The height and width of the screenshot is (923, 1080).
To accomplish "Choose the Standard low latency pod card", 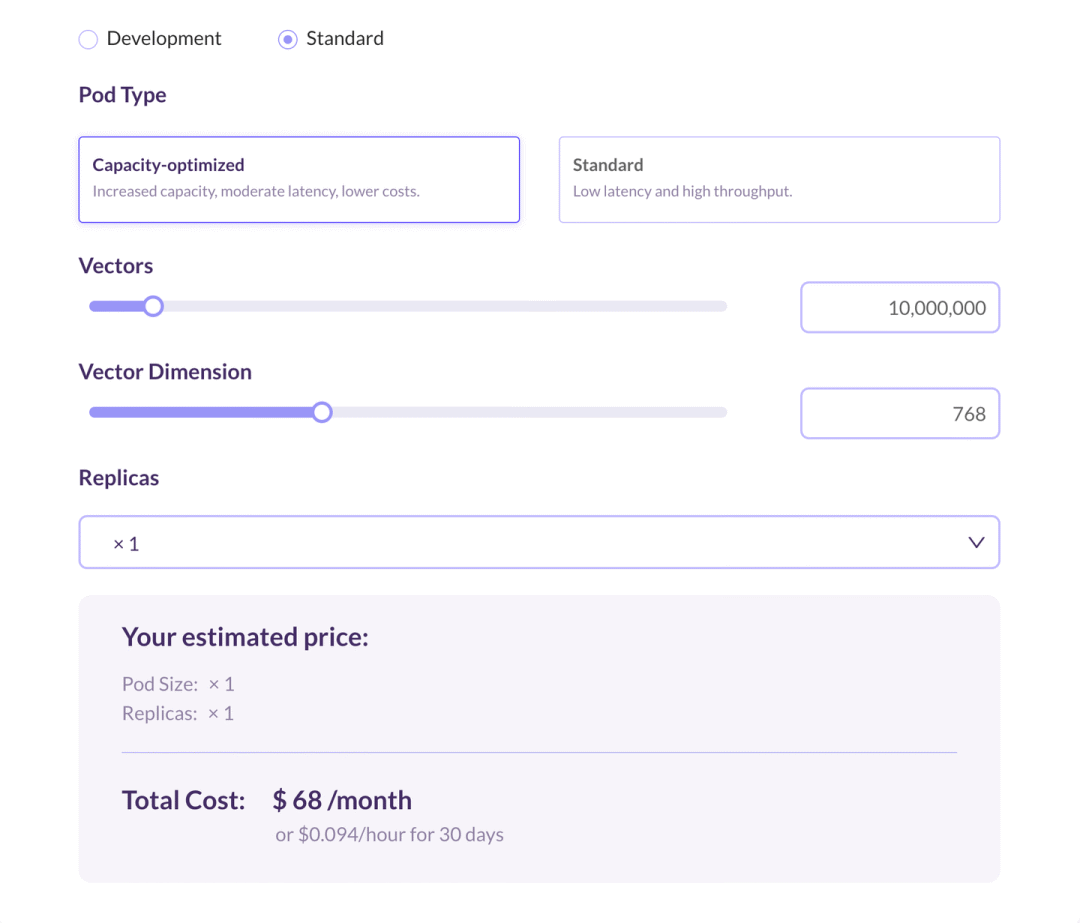I will pos(779,179).
